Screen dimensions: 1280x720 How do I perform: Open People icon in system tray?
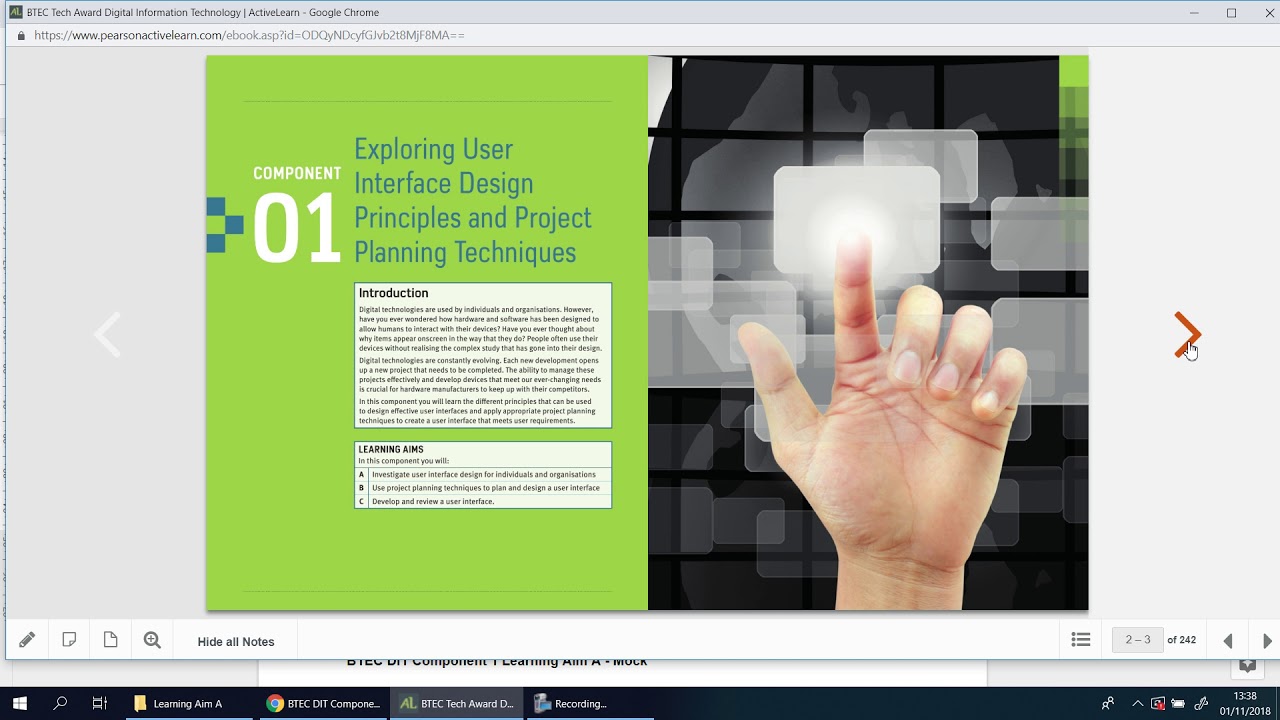pos(1107,703)
